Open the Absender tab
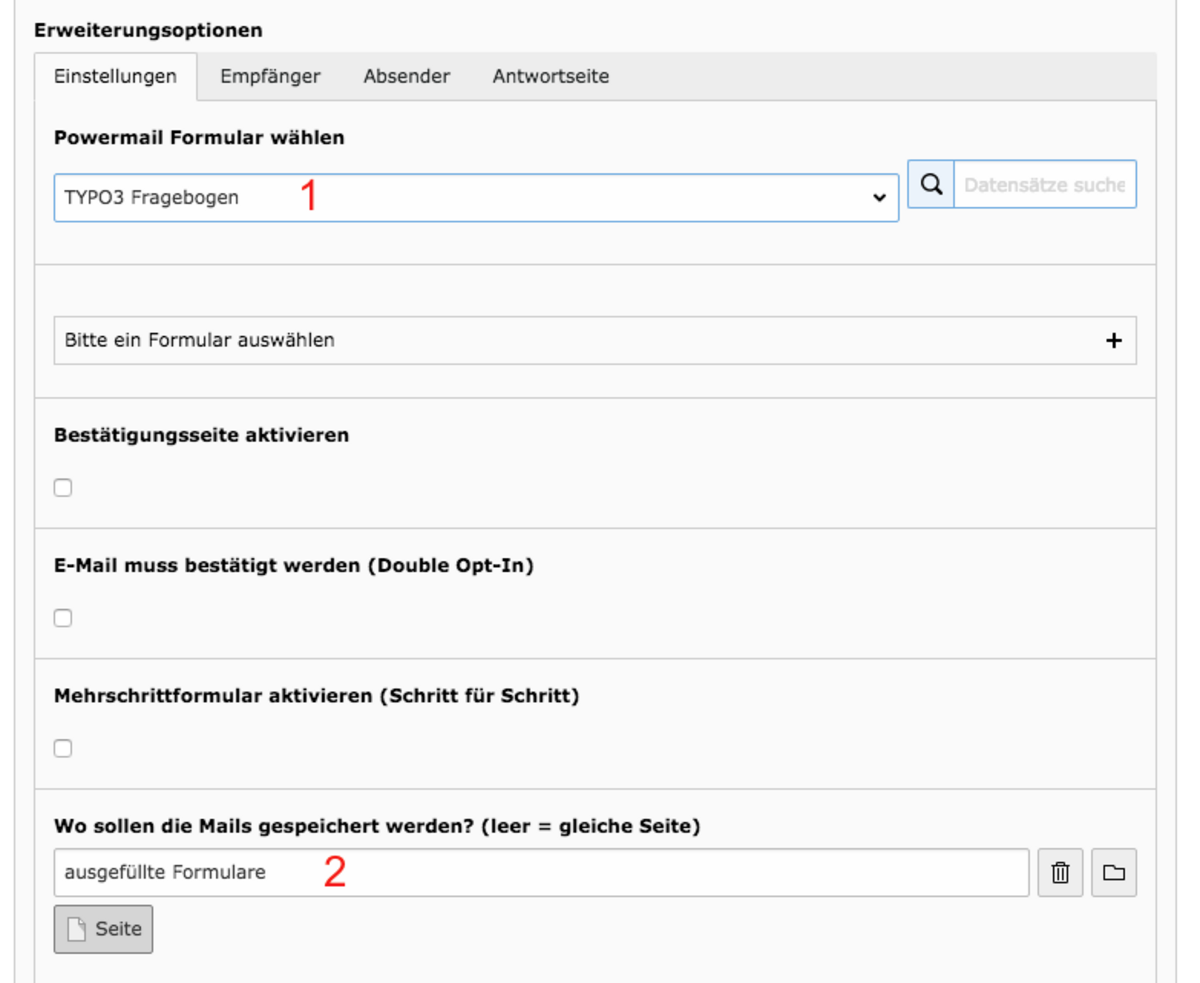 tap(407, 77)
